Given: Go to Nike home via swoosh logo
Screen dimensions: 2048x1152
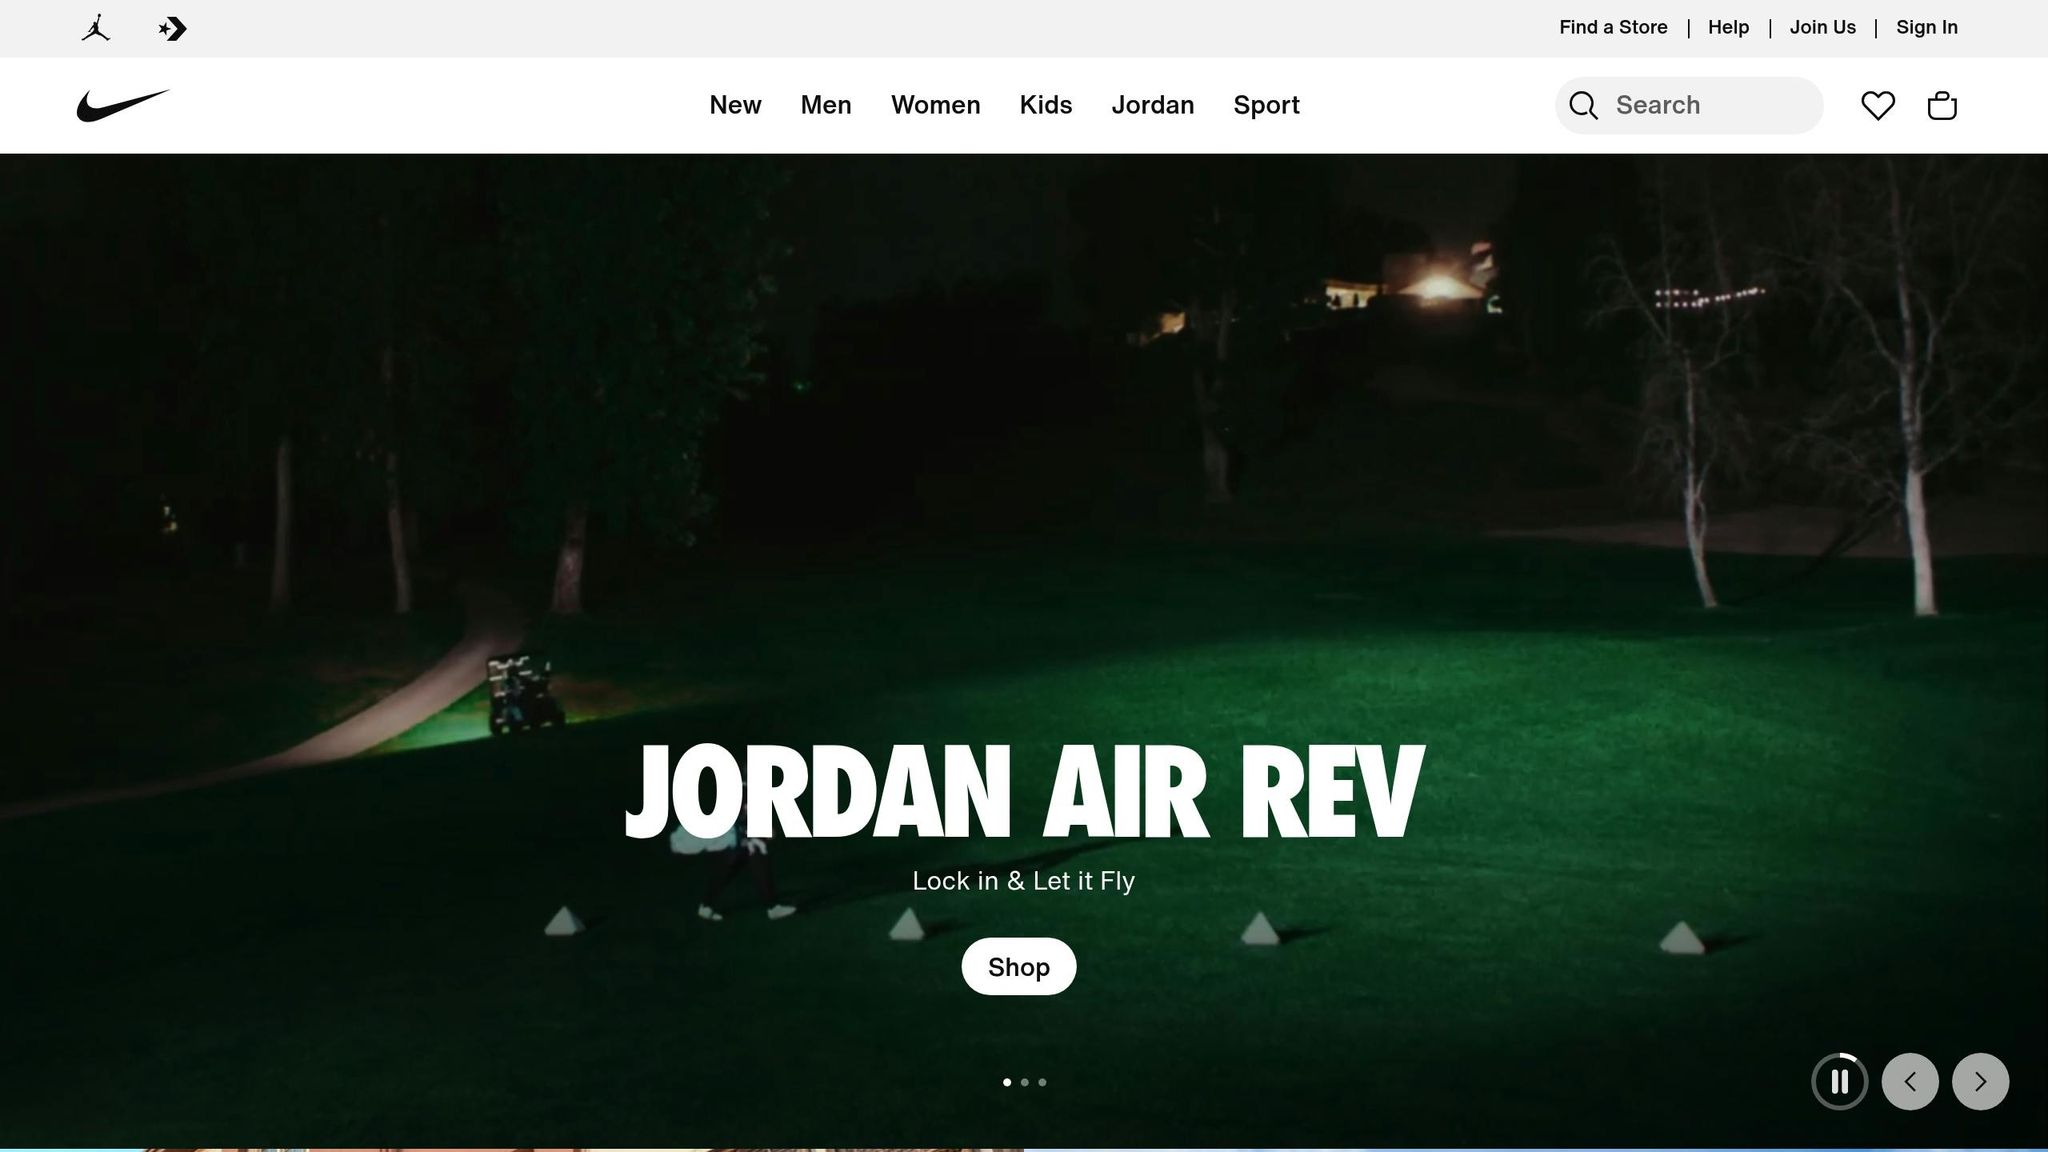Looking at the screenshot, I should (x=123, y=105).
